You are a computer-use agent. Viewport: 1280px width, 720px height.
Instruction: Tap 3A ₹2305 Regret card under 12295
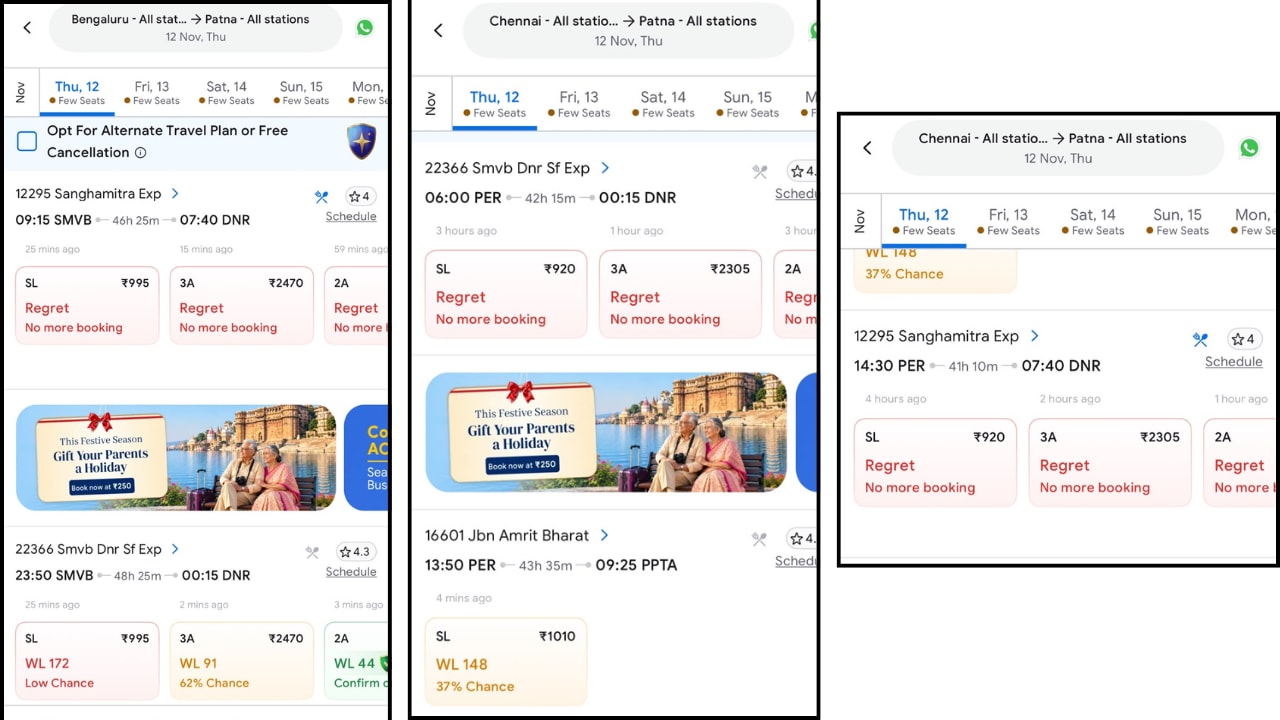[x=1110, y=462]
